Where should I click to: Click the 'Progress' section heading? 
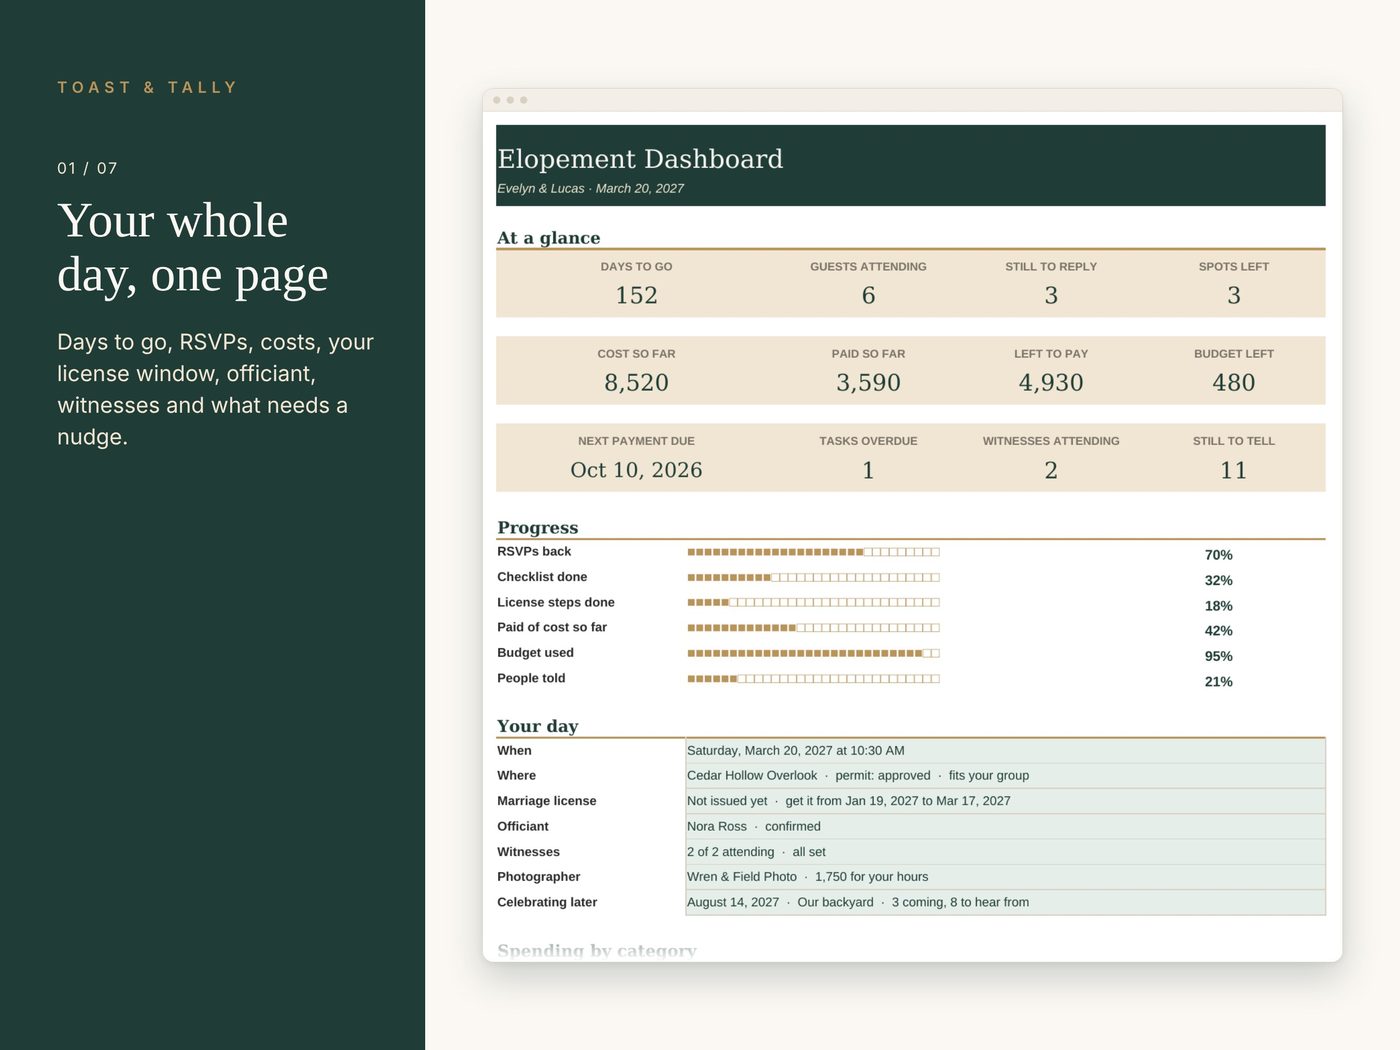click(538, 528)
